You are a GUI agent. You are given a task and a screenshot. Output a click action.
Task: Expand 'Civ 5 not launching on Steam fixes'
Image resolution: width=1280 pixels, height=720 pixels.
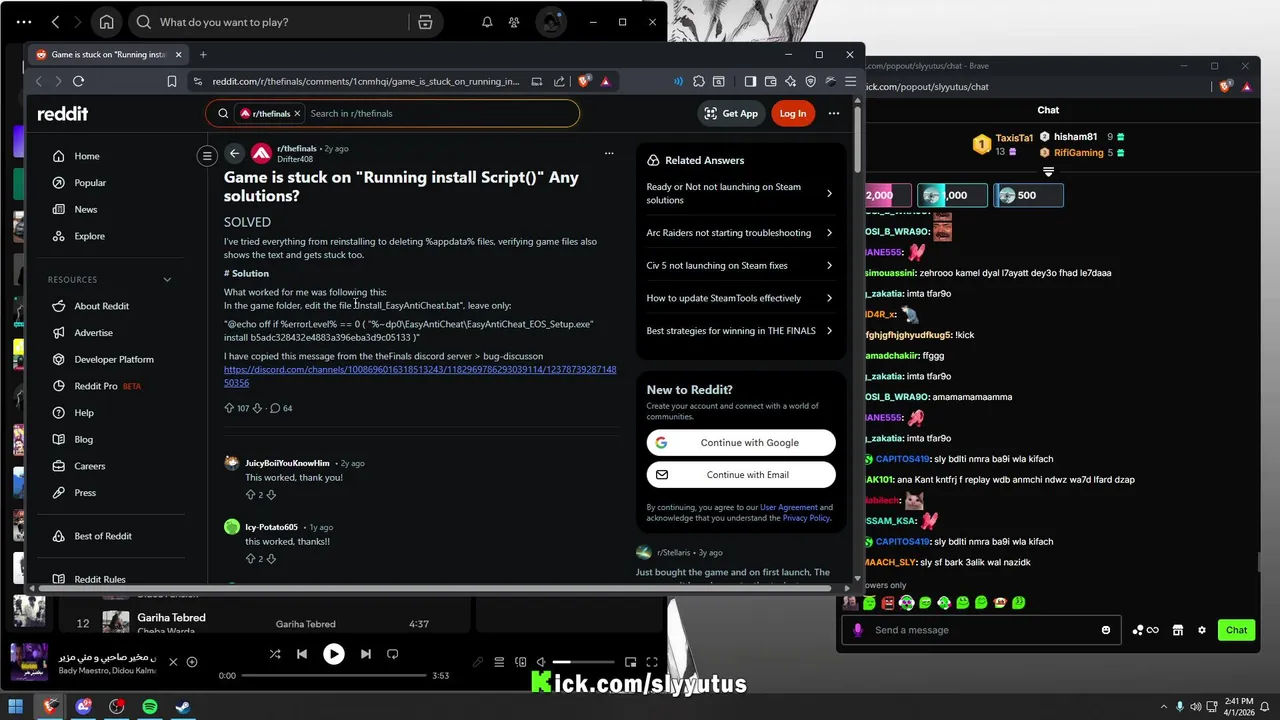click(738, 265)
